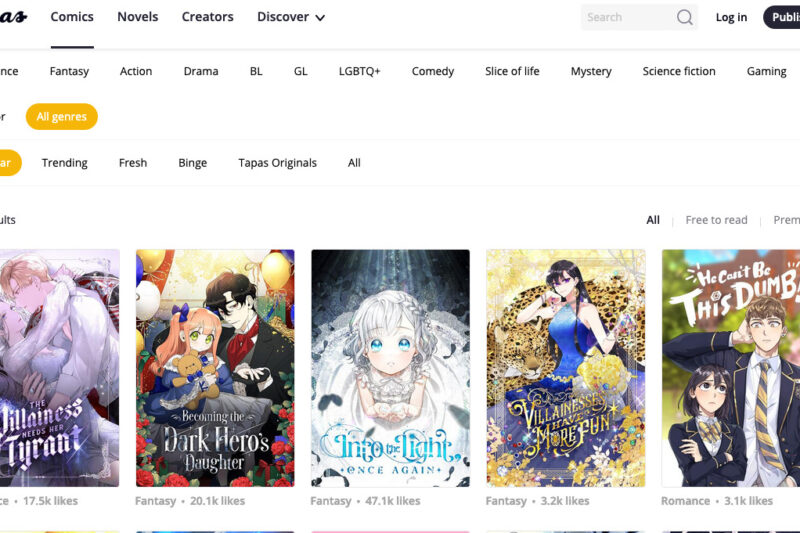Click 'Romance • 3.1k likes' caption
This screenshot has height=533, width=800.
(x=717, y=501)
